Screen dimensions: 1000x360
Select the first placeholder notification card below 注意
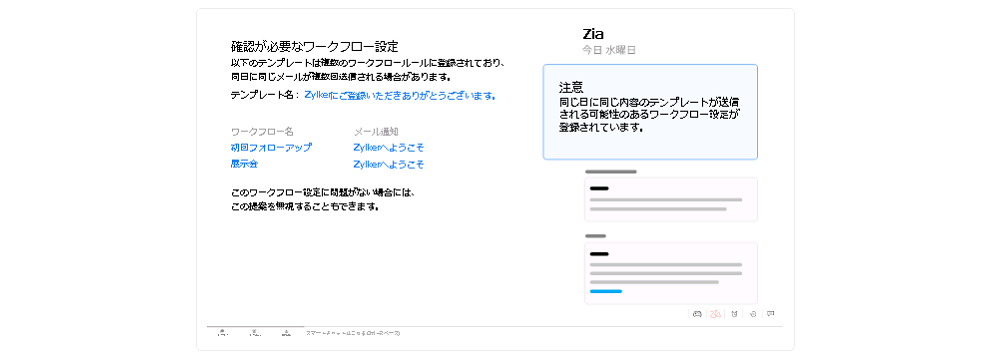pyautogui.click(x=671, y=200)
